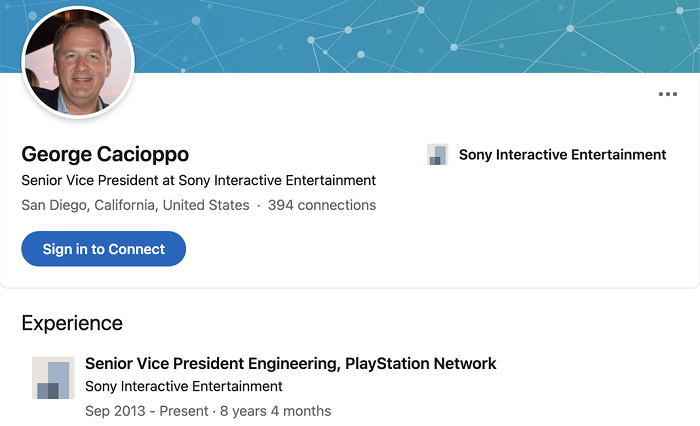Click the Experience section heading

[72, 323]
